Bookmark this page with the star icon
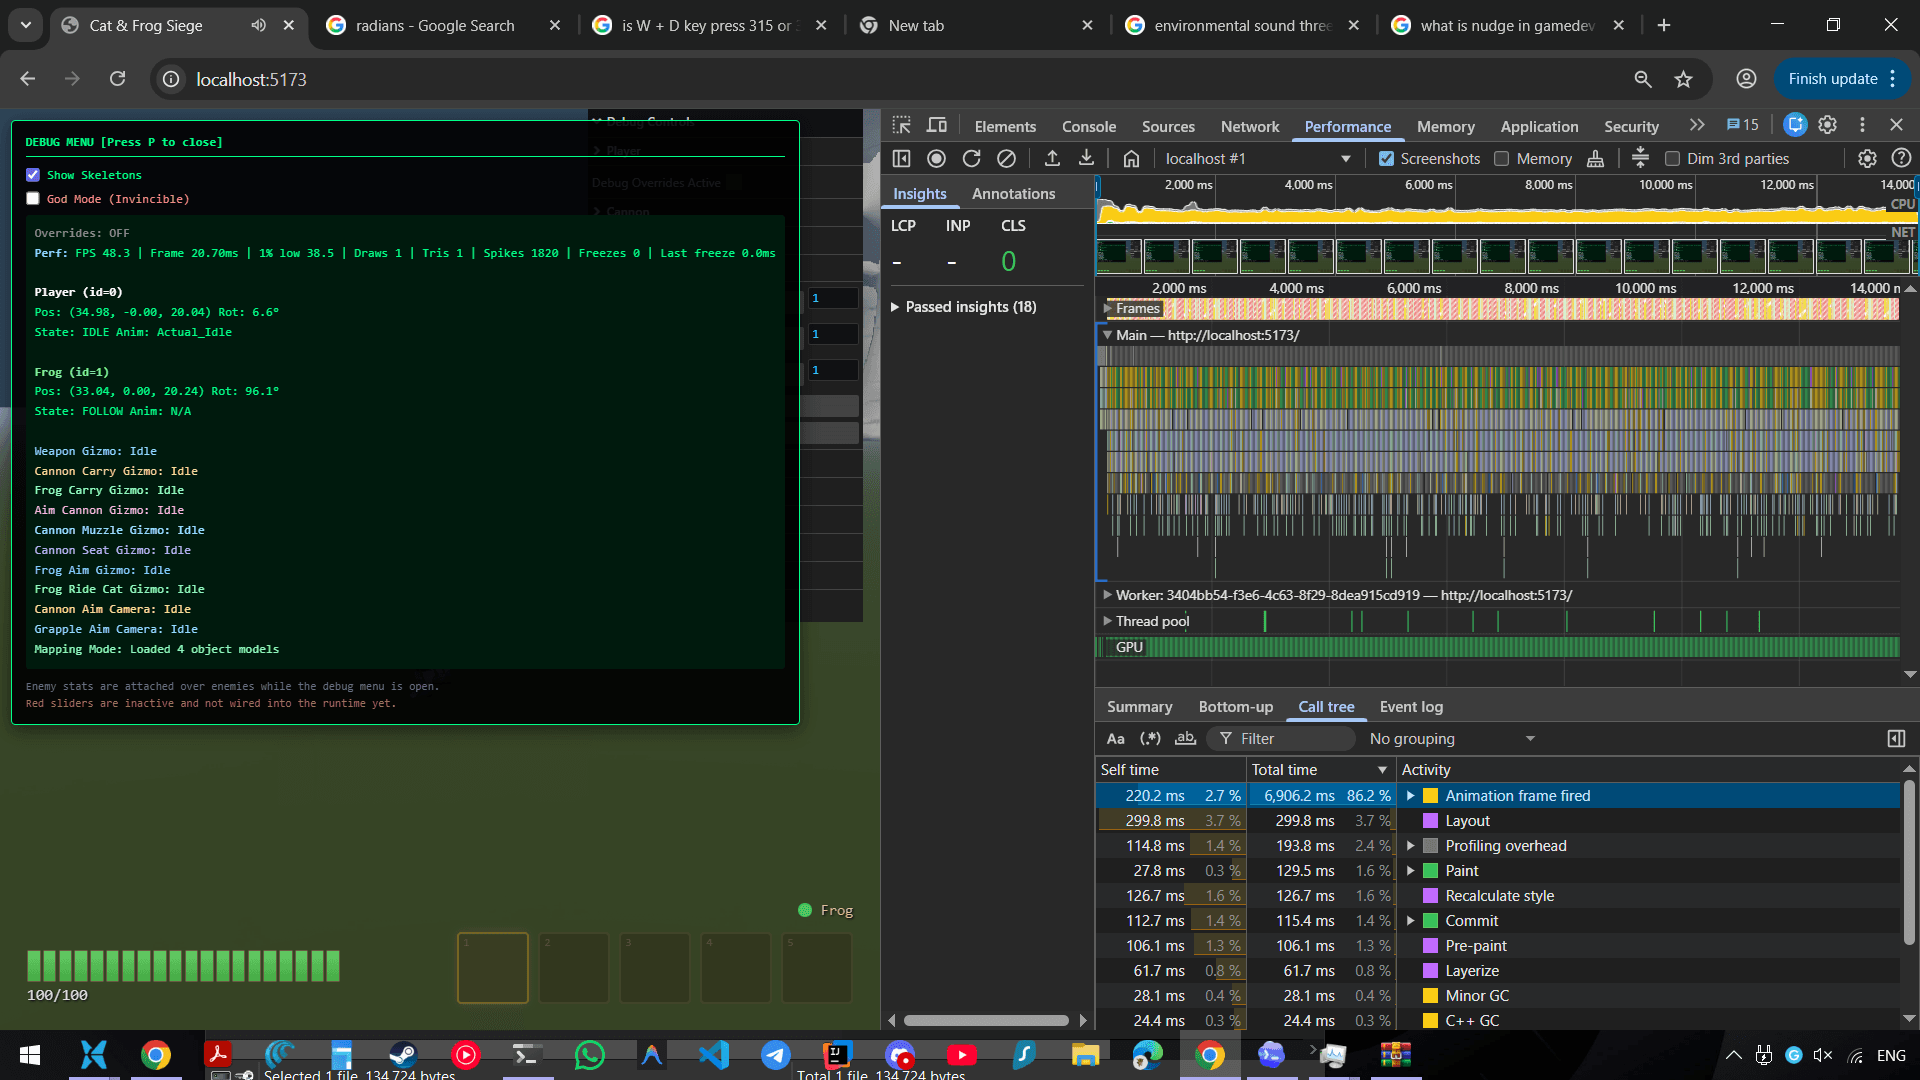The image size is (1920, 1080). (1684, 79)
